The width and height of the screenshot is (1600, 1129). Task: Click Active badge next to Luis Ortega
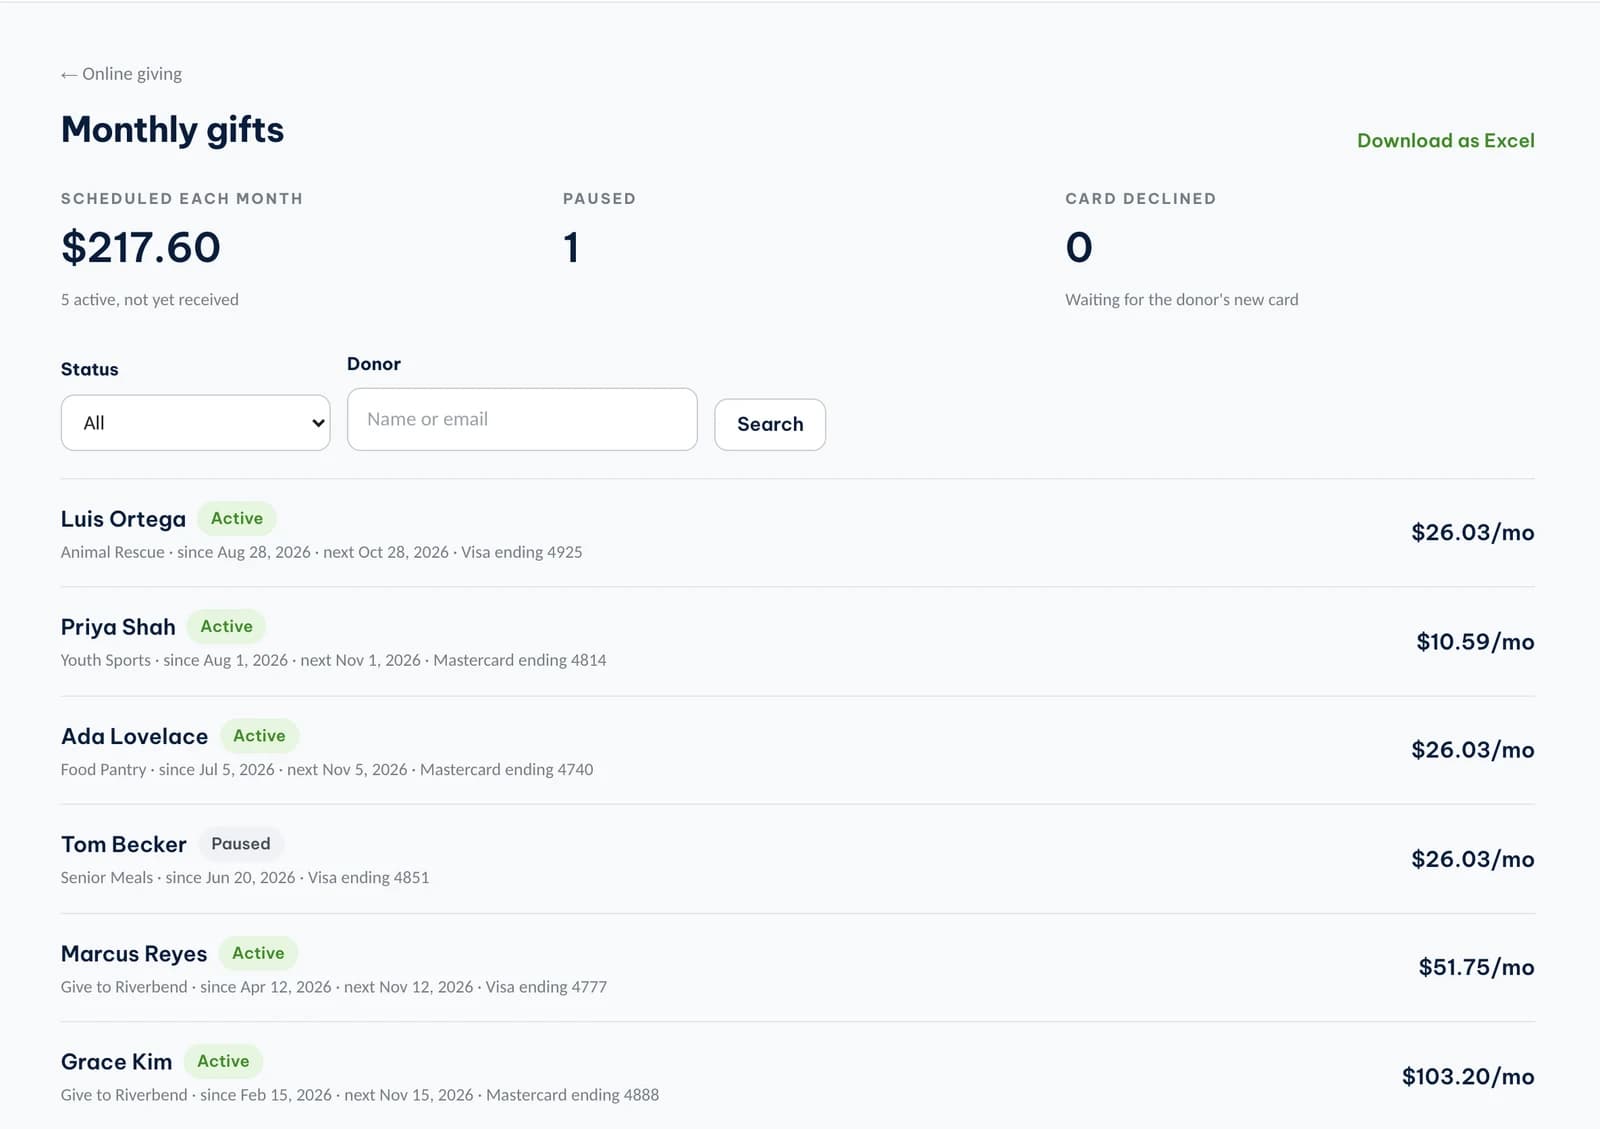237,518
